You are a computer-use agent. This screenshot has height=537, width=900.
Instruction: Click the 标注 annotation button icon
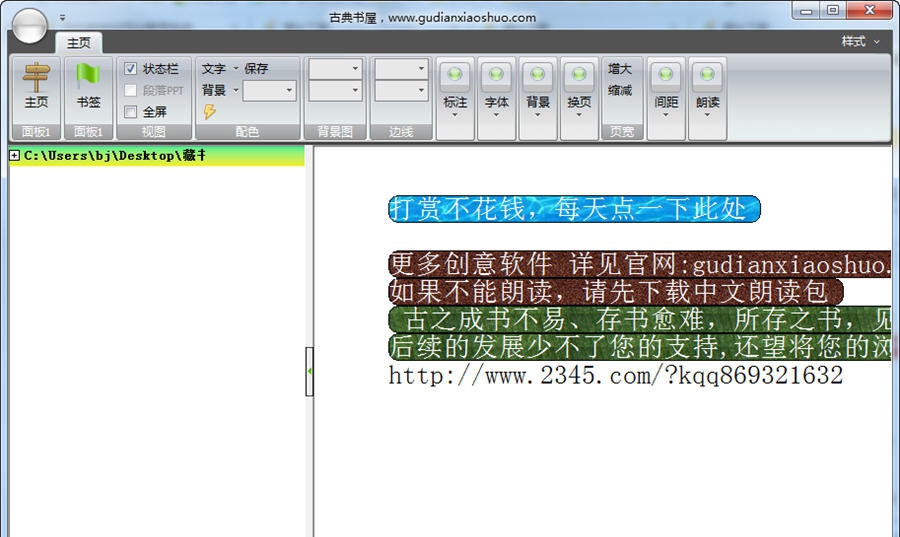(x=455, y=77)
